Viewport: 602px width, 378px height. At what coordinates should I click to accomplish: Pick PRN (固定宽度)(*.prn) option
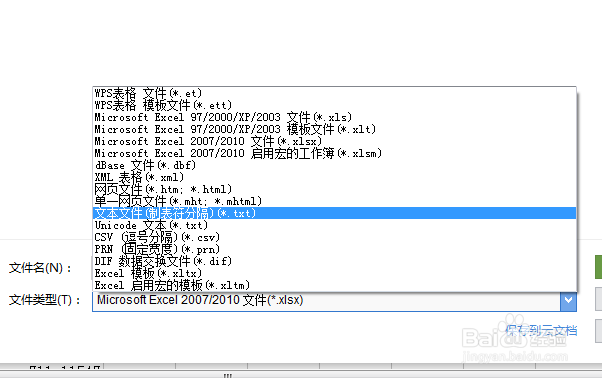[x=334, y=249]
